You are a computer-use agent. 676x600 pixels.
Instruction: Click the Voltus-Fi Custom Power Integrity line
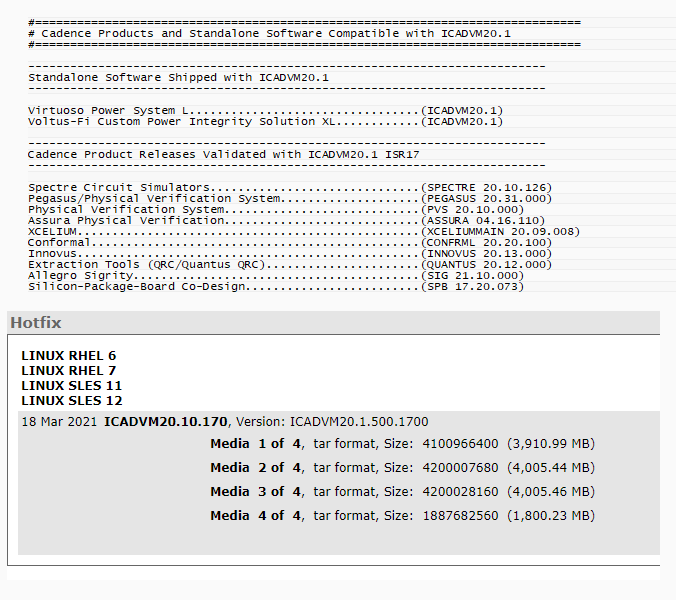click(x=266, y=122)
